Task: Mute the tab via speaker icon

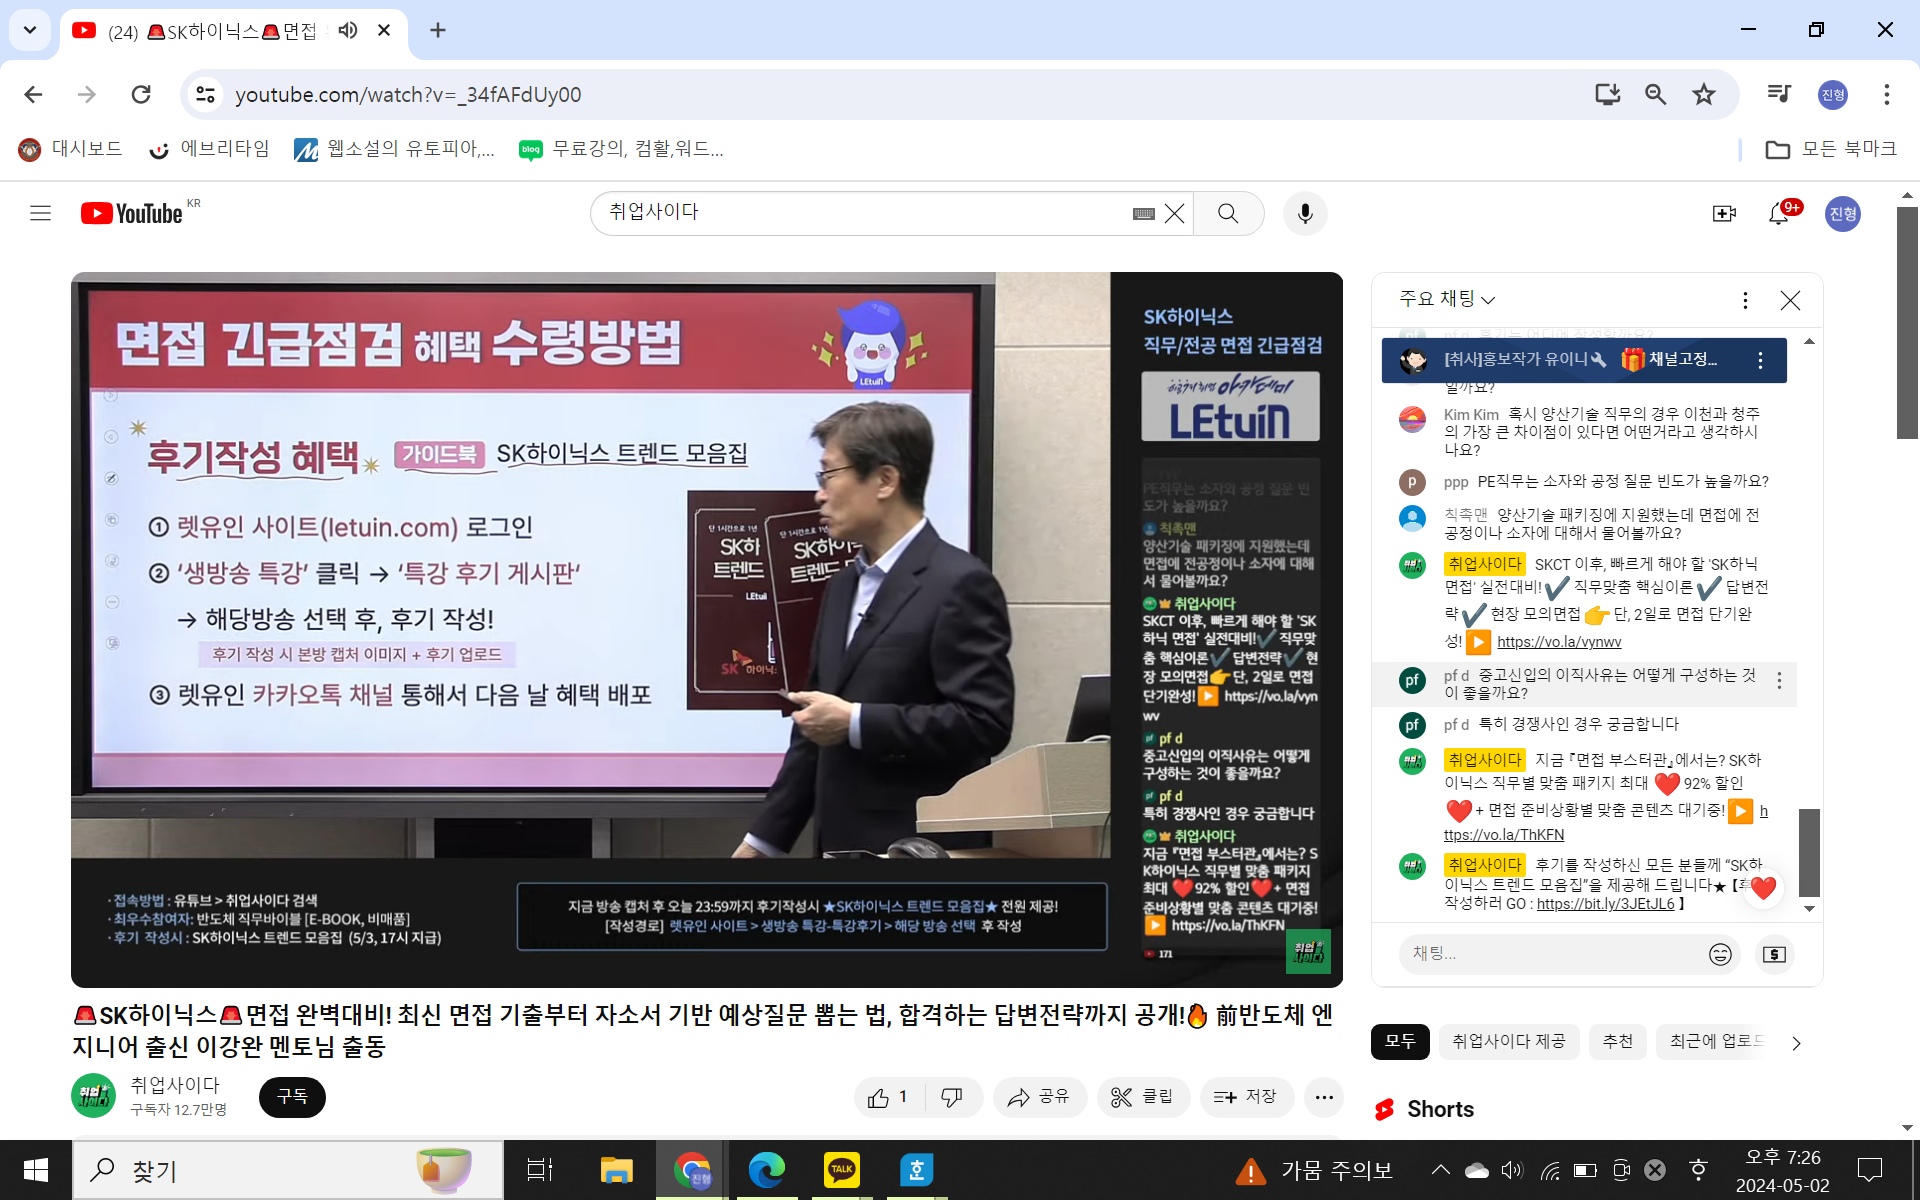Action: [x=347, y=30]
